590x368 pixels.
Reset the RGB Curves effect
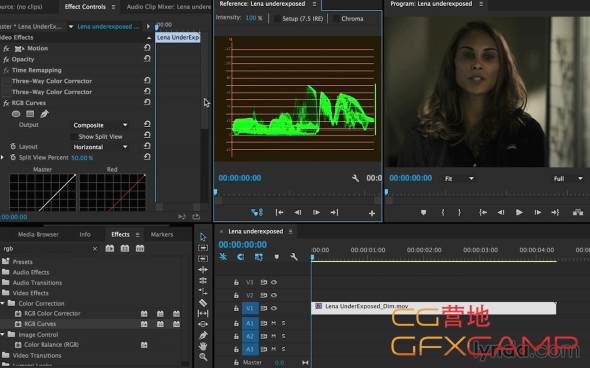tap(147, 102)
